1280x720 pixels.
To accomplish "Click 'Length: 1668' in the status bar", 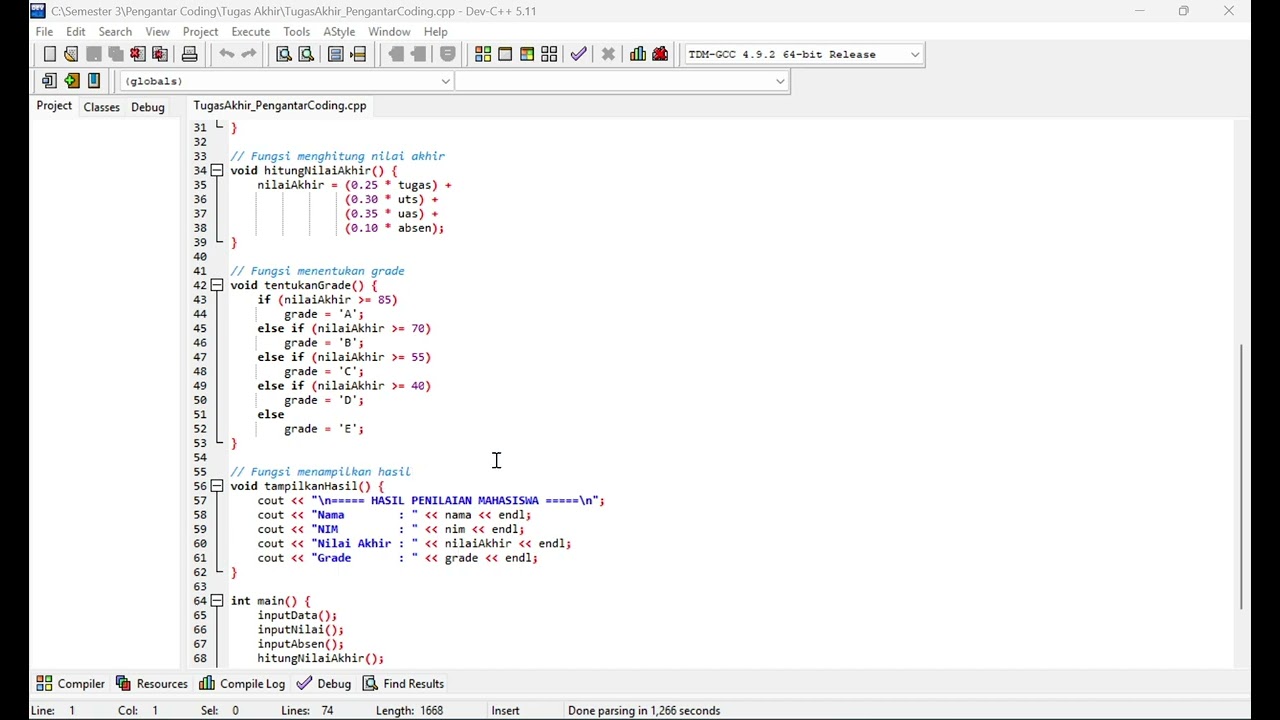I will point(409,711).
